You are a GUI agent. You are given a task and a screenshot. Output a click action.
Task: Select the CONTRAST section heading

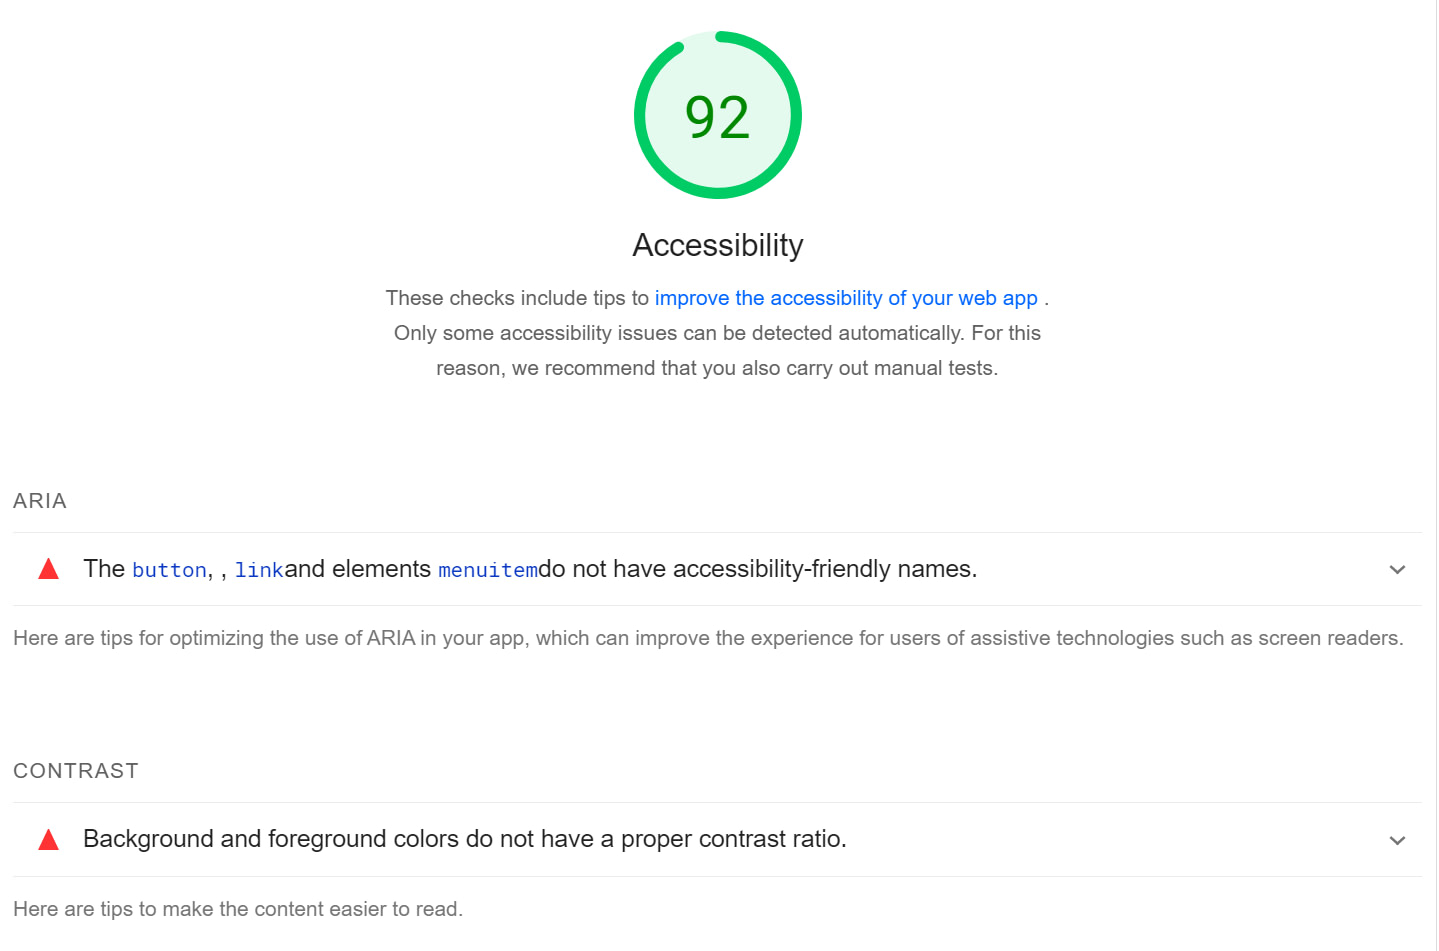tap(76, 770)
